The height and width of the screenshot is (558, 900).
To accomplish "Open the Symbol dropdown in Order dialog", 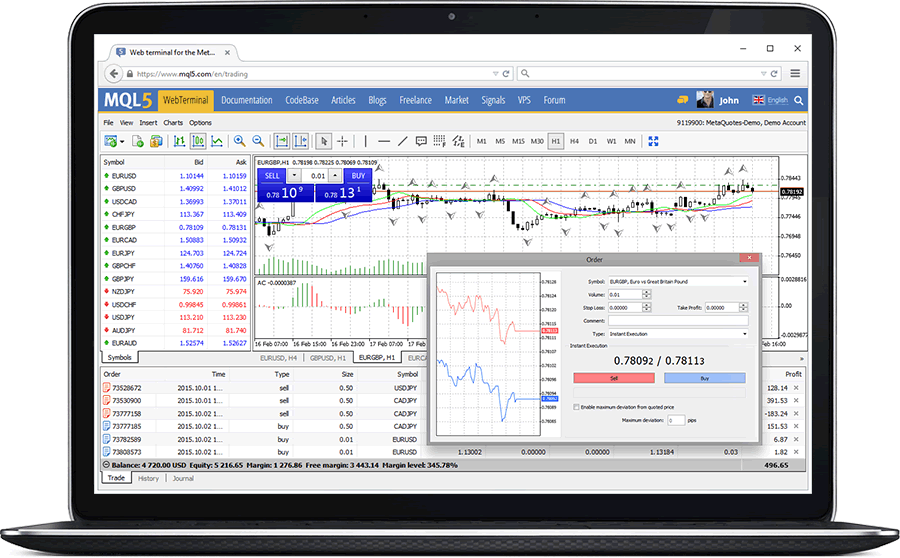I will tap(678, 281).
